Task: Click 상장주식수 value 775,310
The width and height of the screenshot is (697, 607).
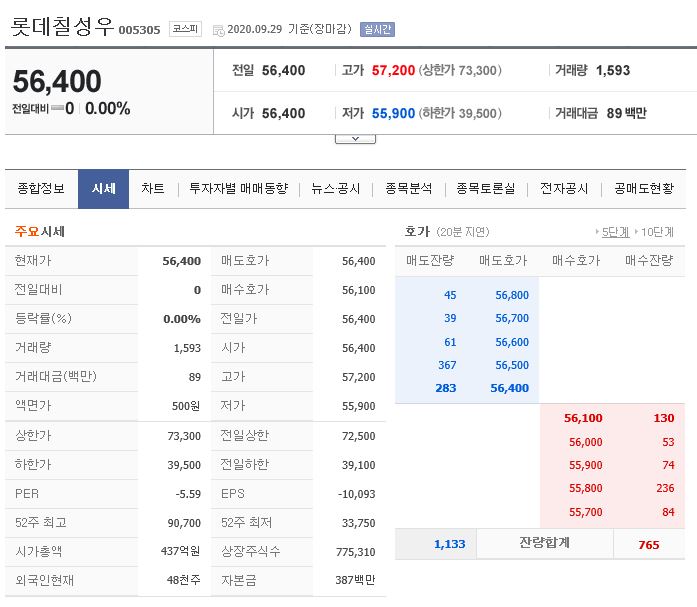Action: (x=356, y=552)
